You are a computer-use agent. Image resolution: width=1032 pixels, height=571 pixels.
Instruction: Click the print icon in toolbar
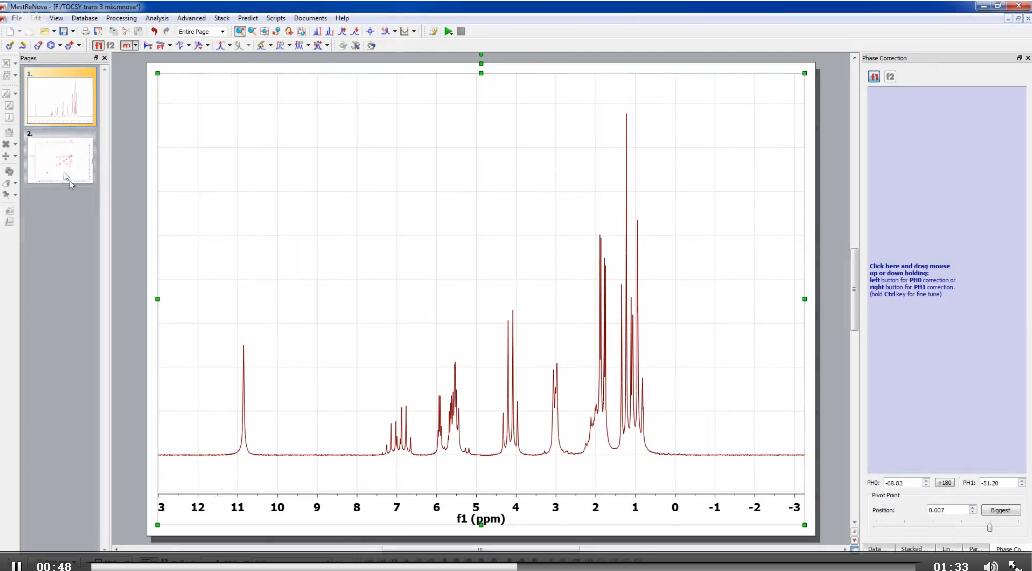(86, 31)
